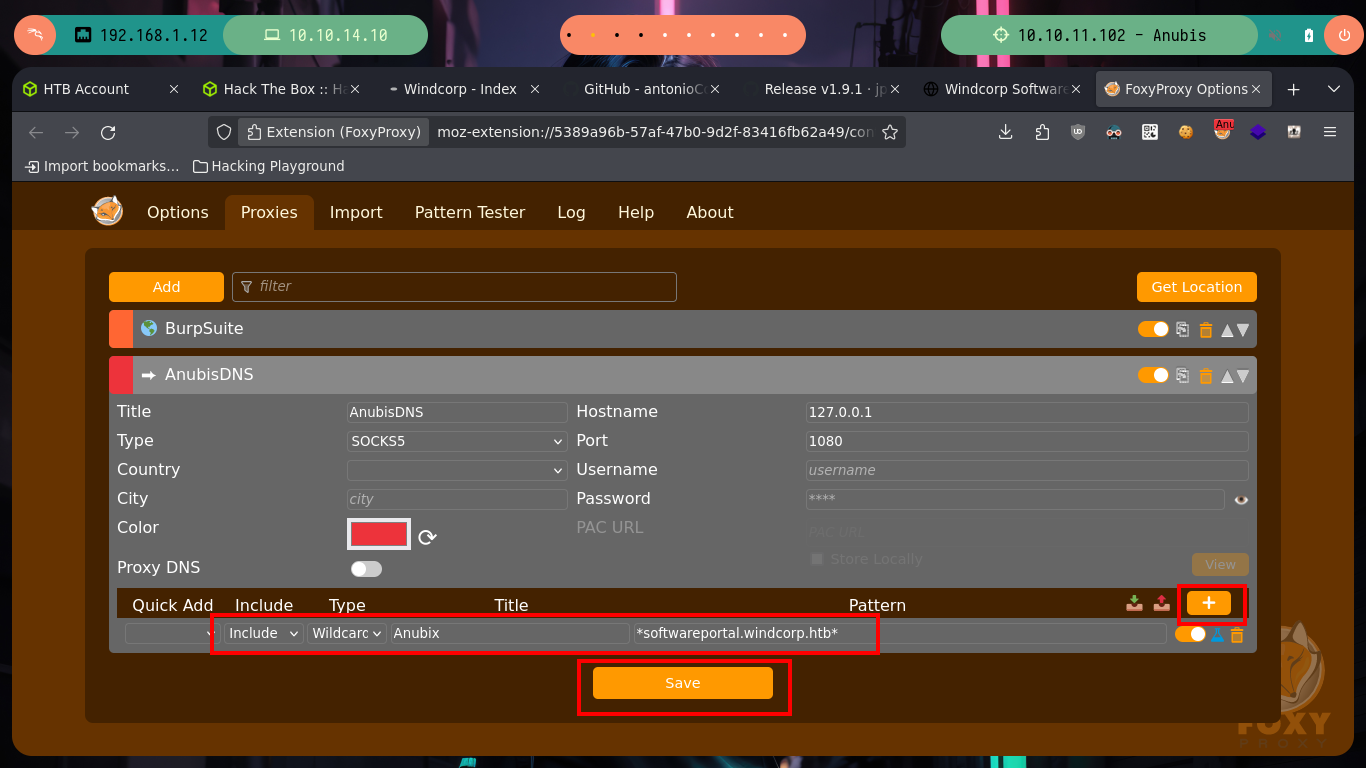Export patterns with red arrow icon

tap(1161, 603)
